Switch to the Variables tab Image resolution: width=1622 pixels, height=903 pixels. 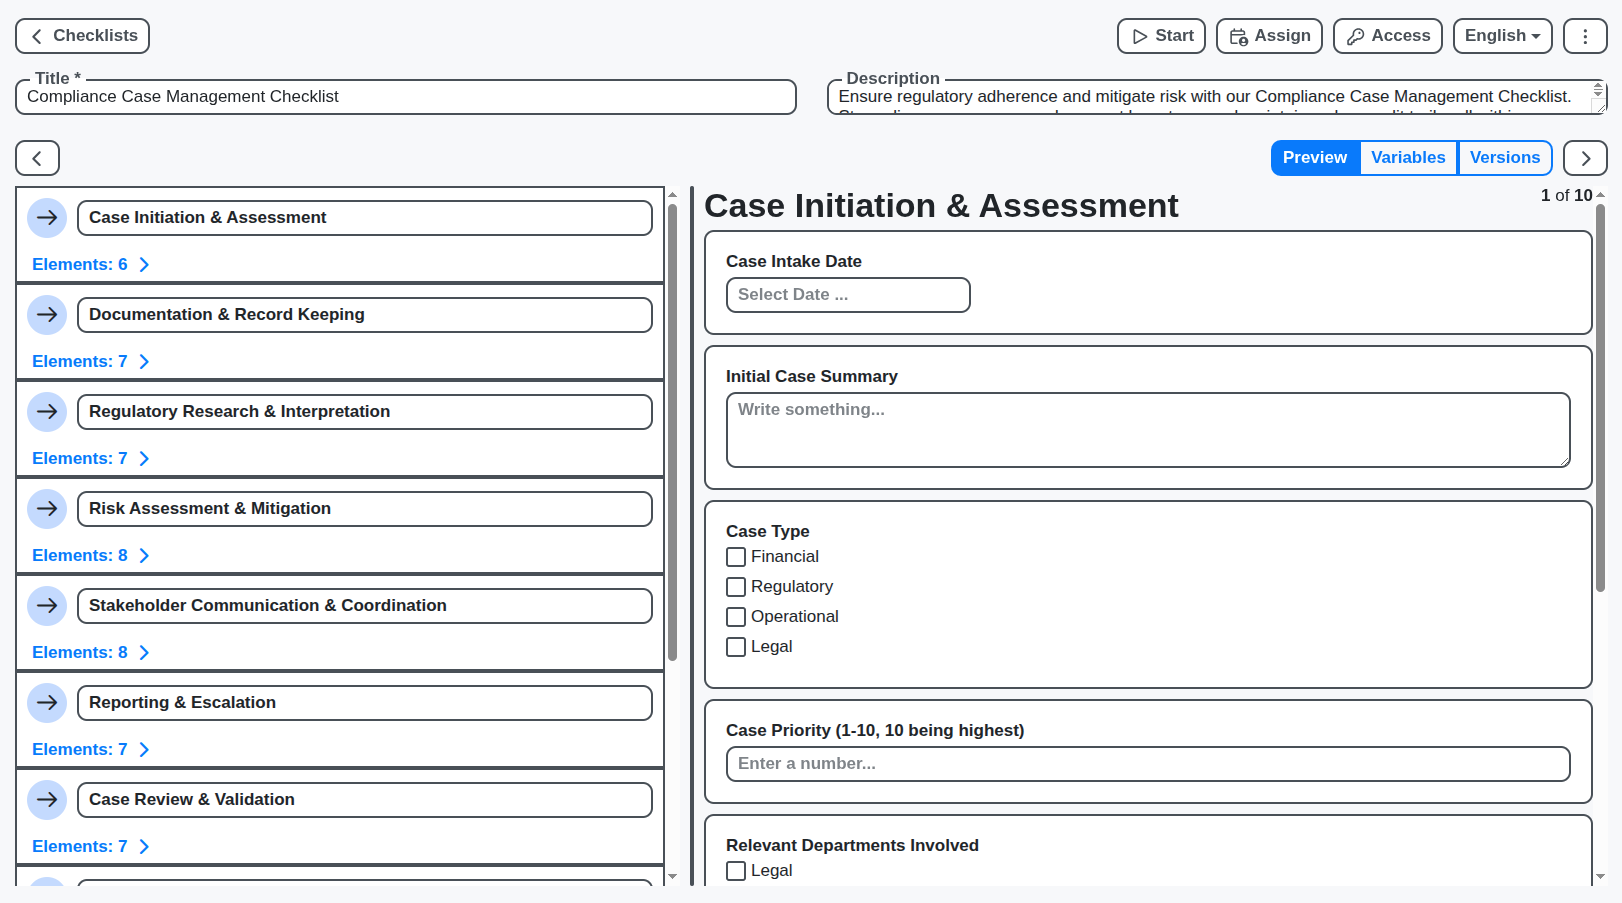click(1408, 157)
